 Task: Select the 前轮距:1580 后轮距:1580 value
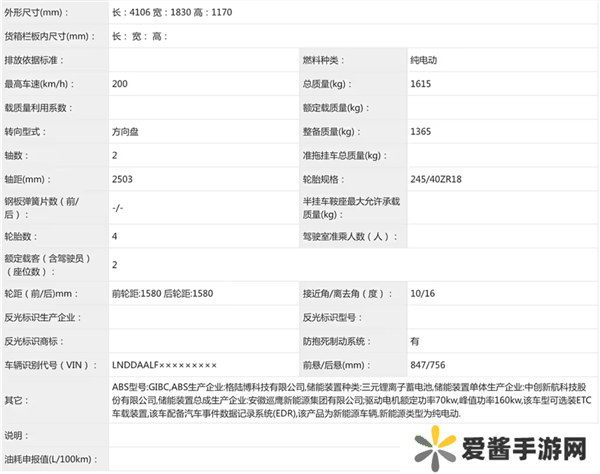tap(163, 294)
